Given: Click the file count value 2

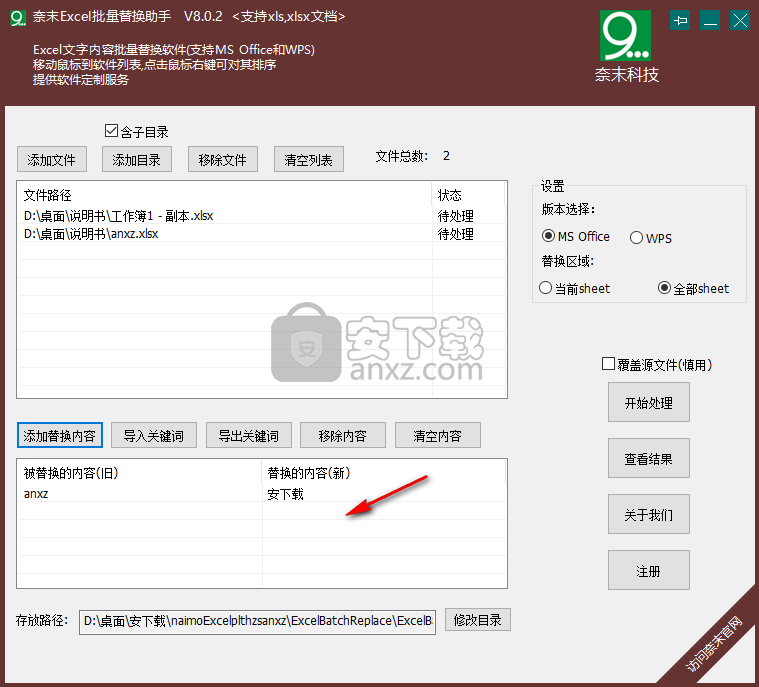Looking at the screenshot, I should click(446, 156).
